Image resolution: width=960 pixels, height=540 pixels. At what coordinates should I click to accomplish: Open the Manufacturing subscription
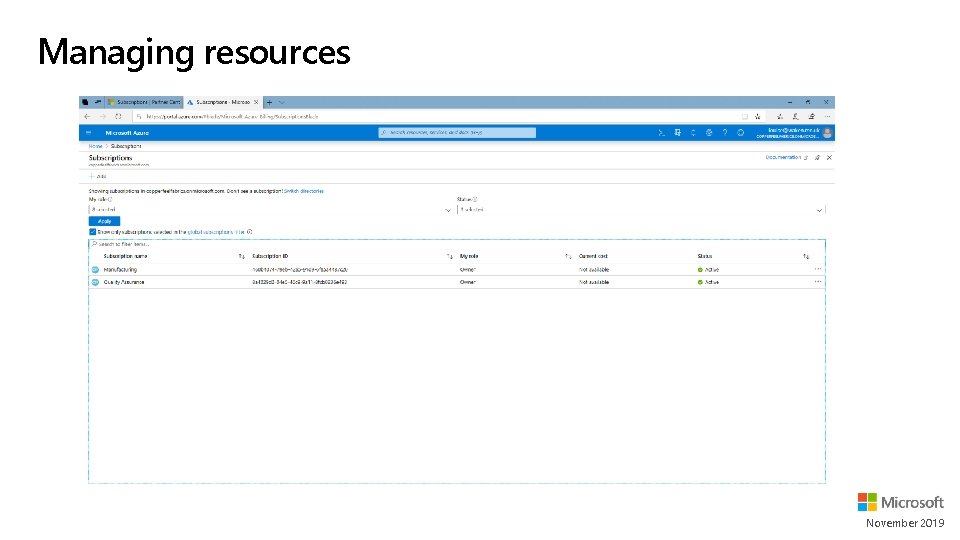pos(120,270)
